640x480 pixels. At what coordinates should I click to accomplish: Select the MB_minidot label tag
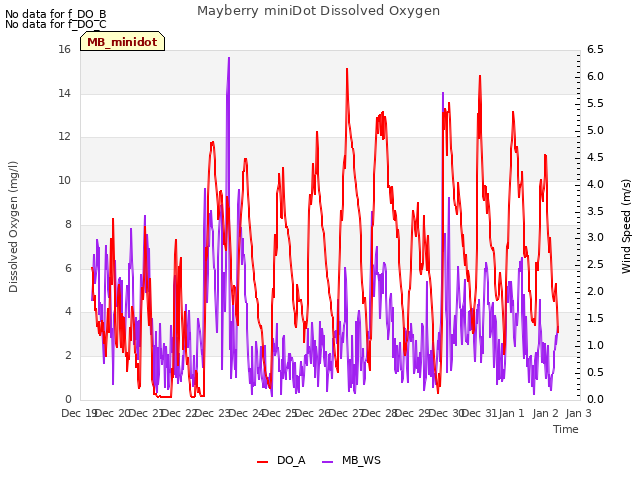tap(122, 42)
